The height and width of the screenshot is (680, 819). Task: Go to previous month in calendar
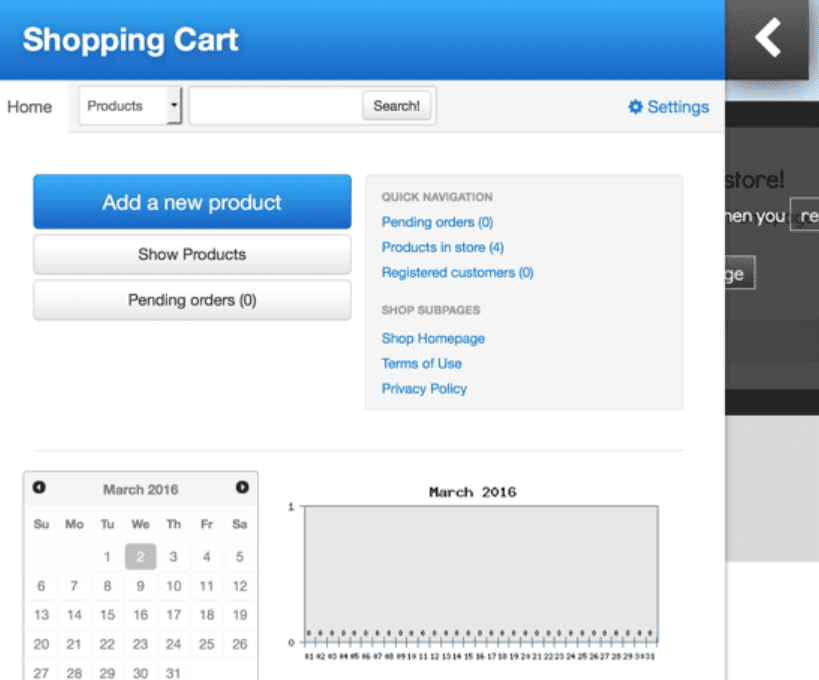[39, 487]
